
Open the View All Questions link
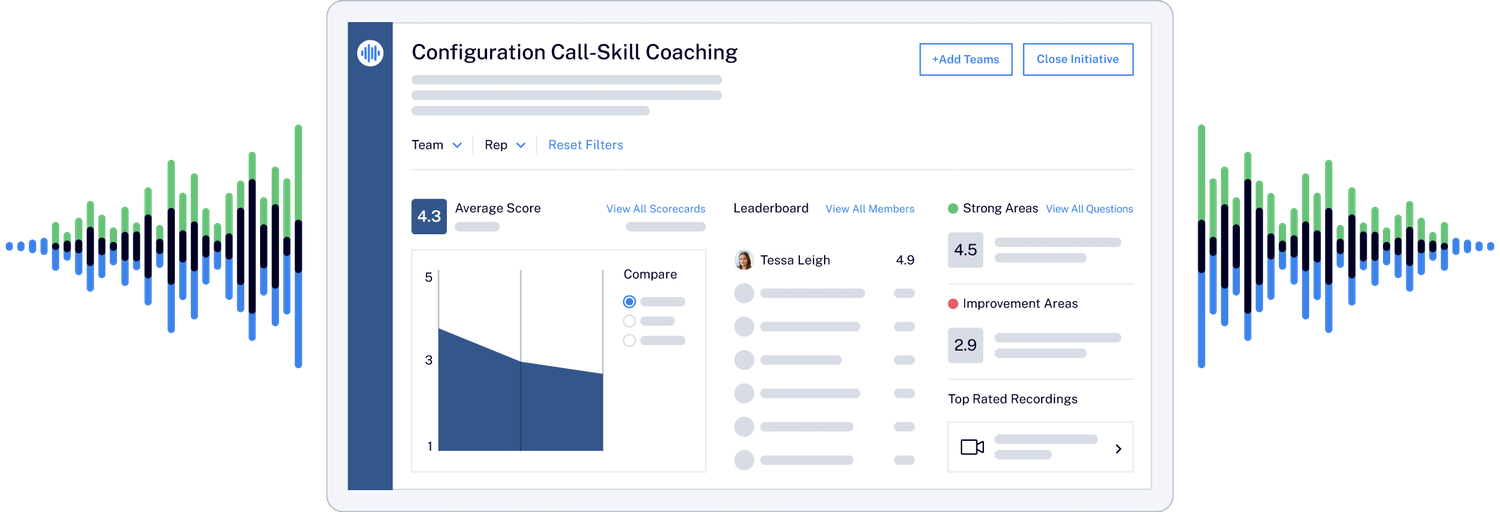[x=1089, y=209]
